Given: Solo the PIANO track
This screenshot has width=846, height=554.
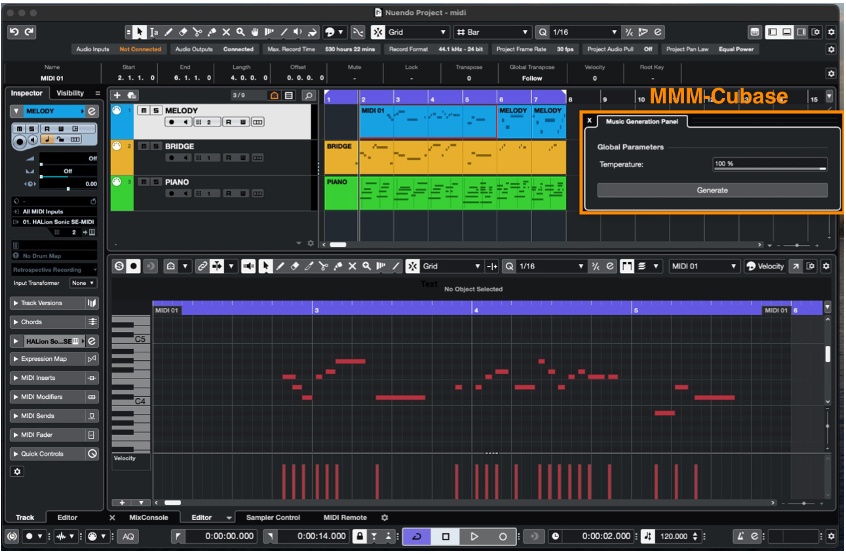Looking at the screenshot, I should (155, 183).
